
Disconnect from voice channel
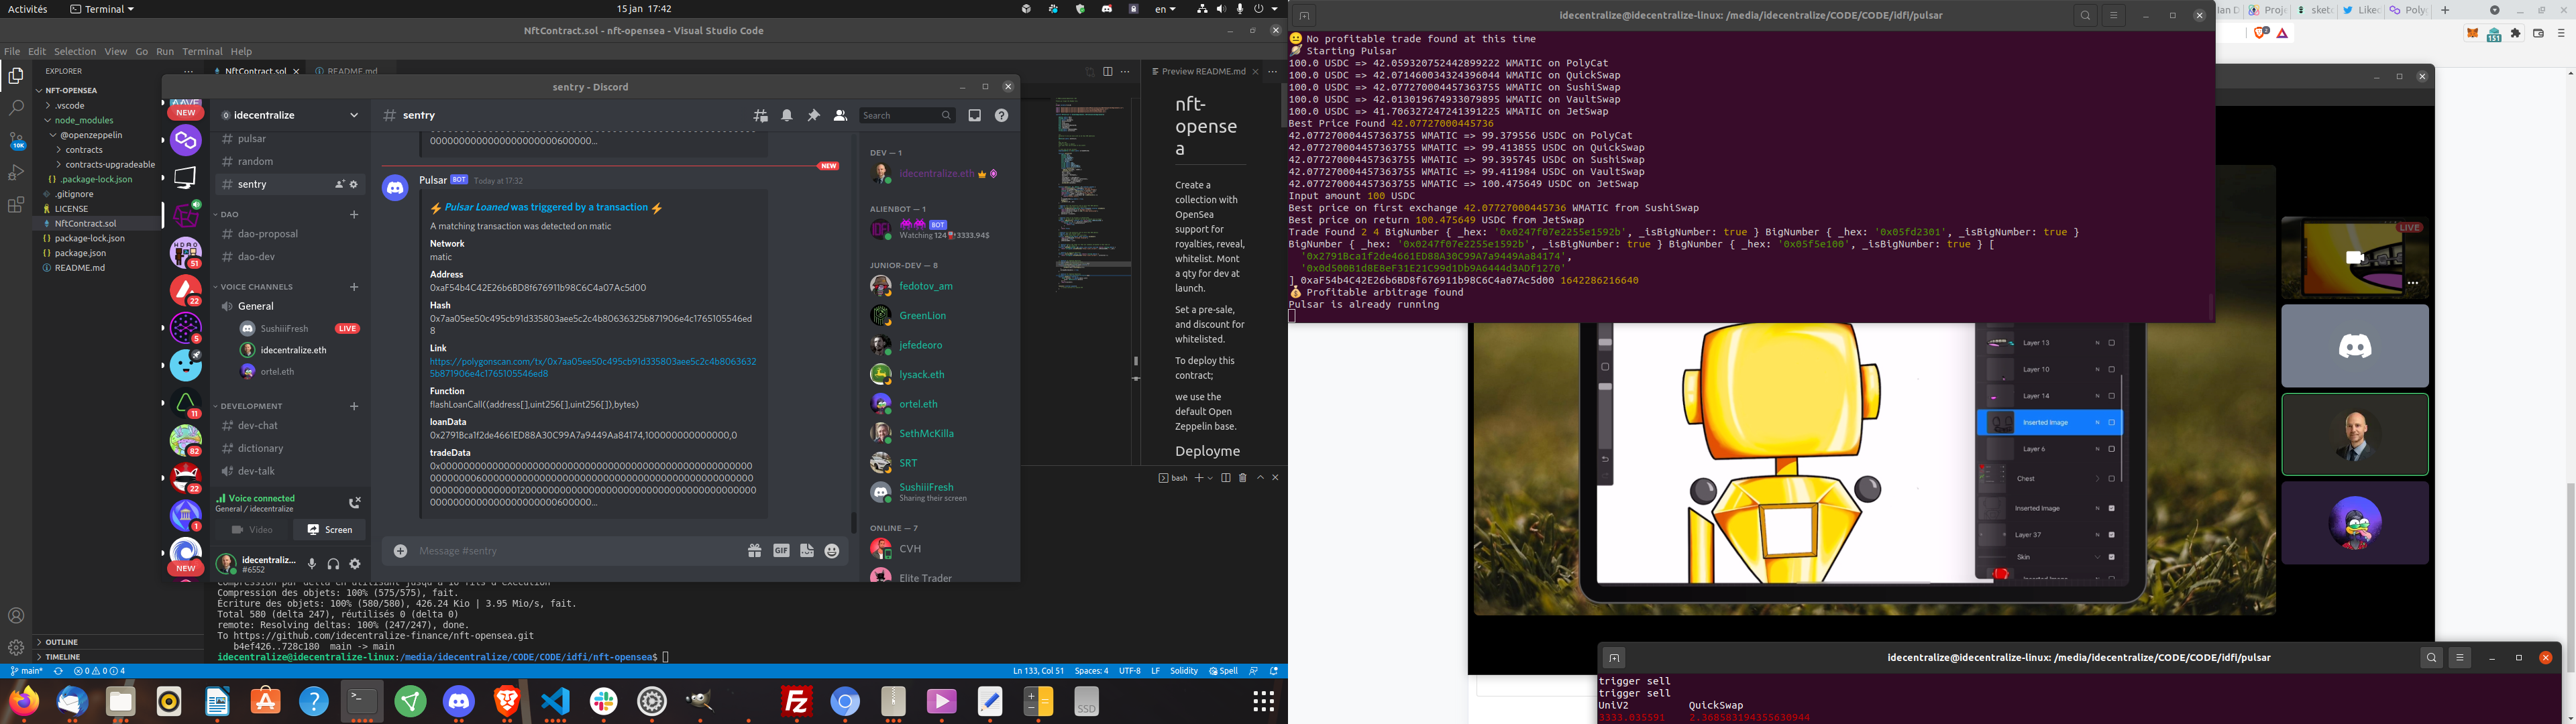[354, 503]
